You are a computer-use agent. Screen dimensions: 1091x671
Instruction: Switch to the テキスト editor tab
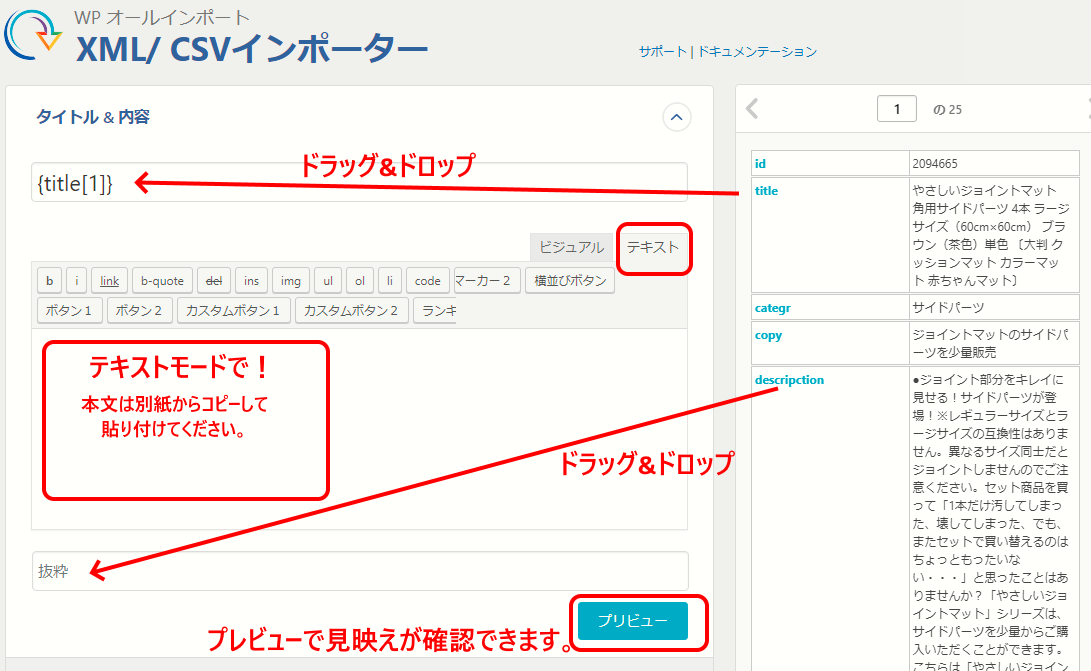pyautogui.click(x=653, y=248)
